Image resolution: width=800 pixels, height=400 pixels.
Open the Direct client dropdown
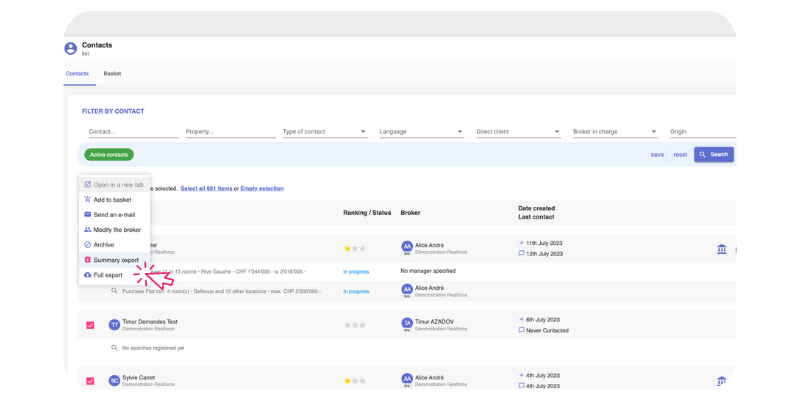coord(519,132)
